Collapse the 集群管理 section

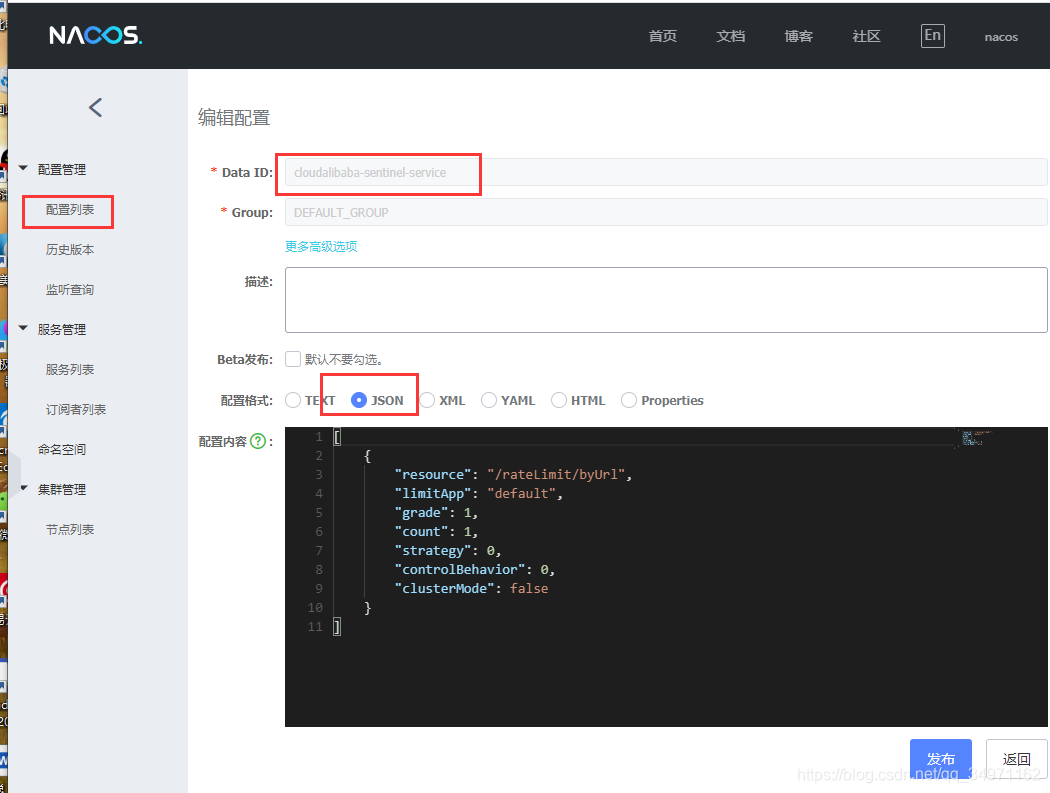pos(23,488)
